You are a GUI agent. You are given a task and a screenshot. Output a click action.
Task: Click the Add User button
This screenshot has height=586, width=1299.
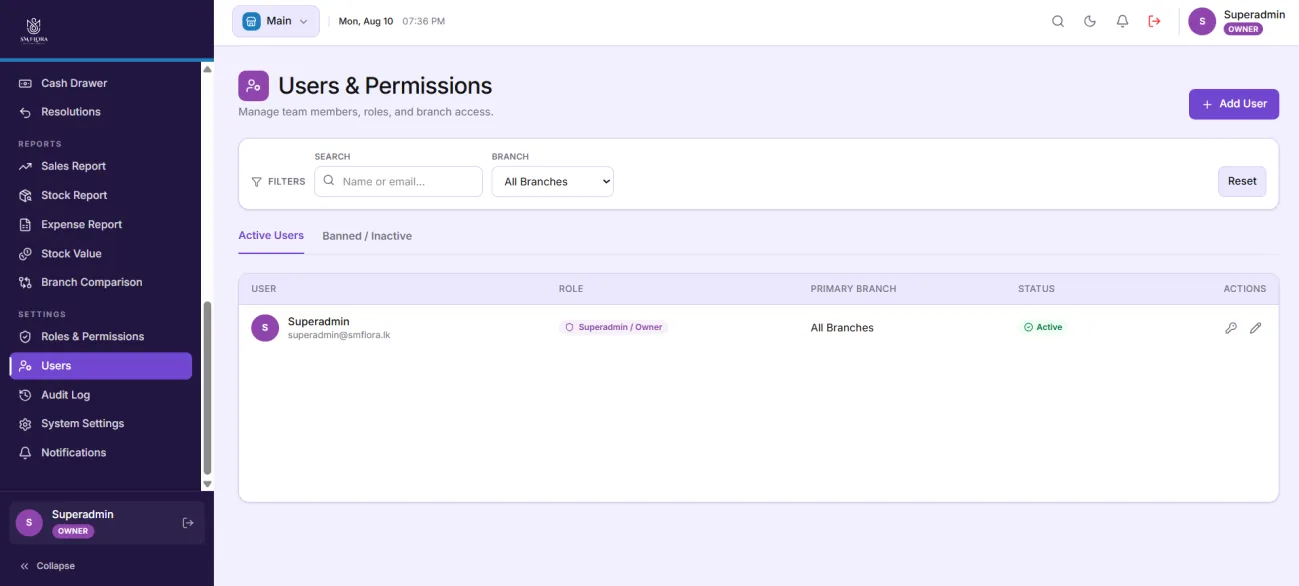click(x=1234, y=104)
